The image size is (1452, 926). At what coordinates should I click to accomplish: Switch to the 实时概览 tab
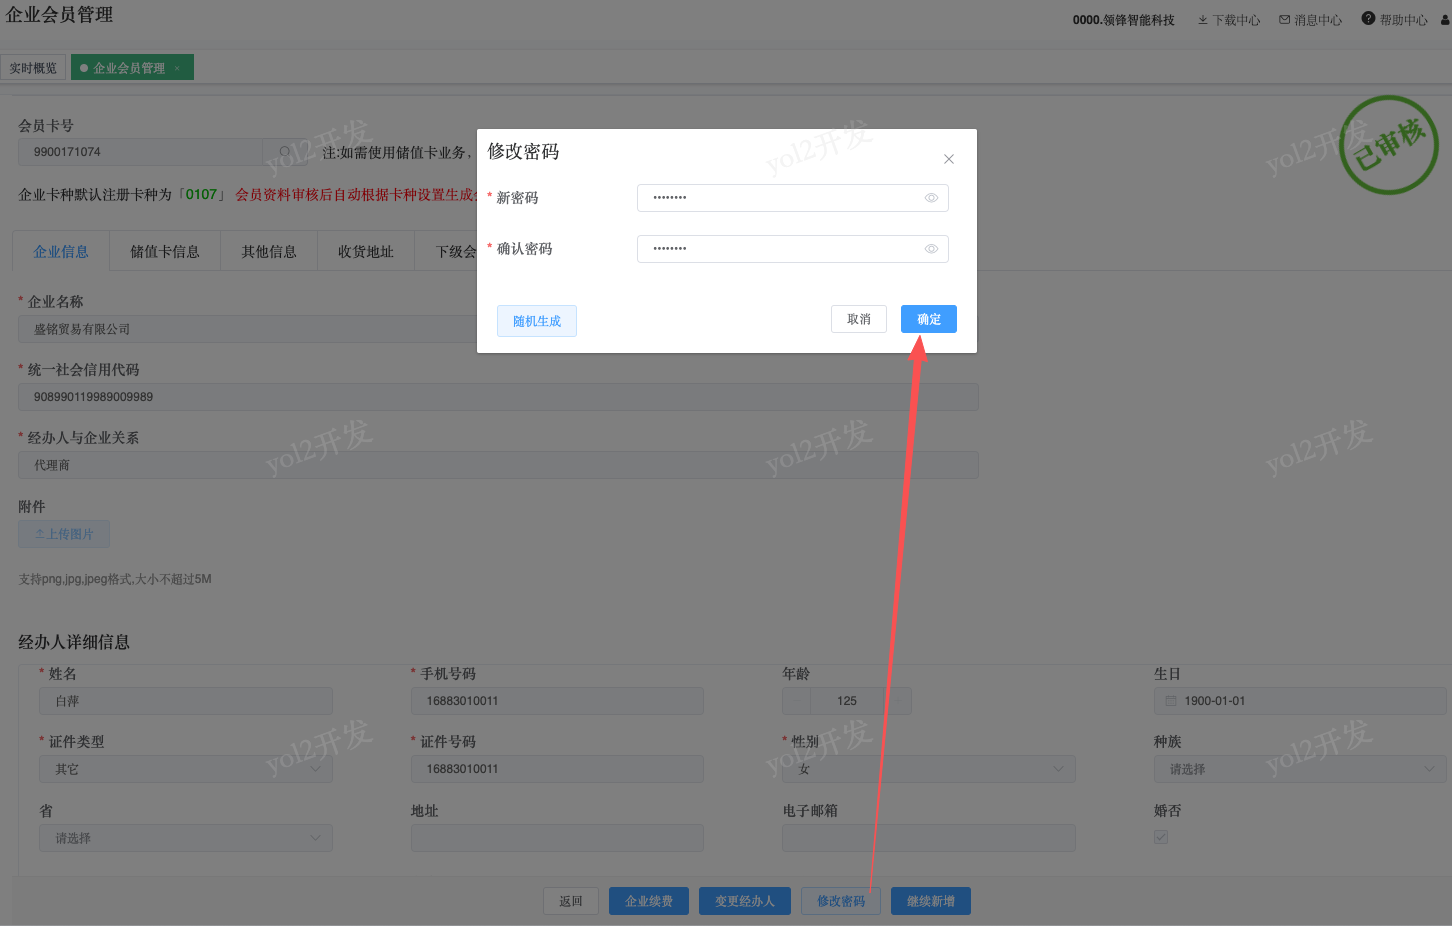coord(33,68)
